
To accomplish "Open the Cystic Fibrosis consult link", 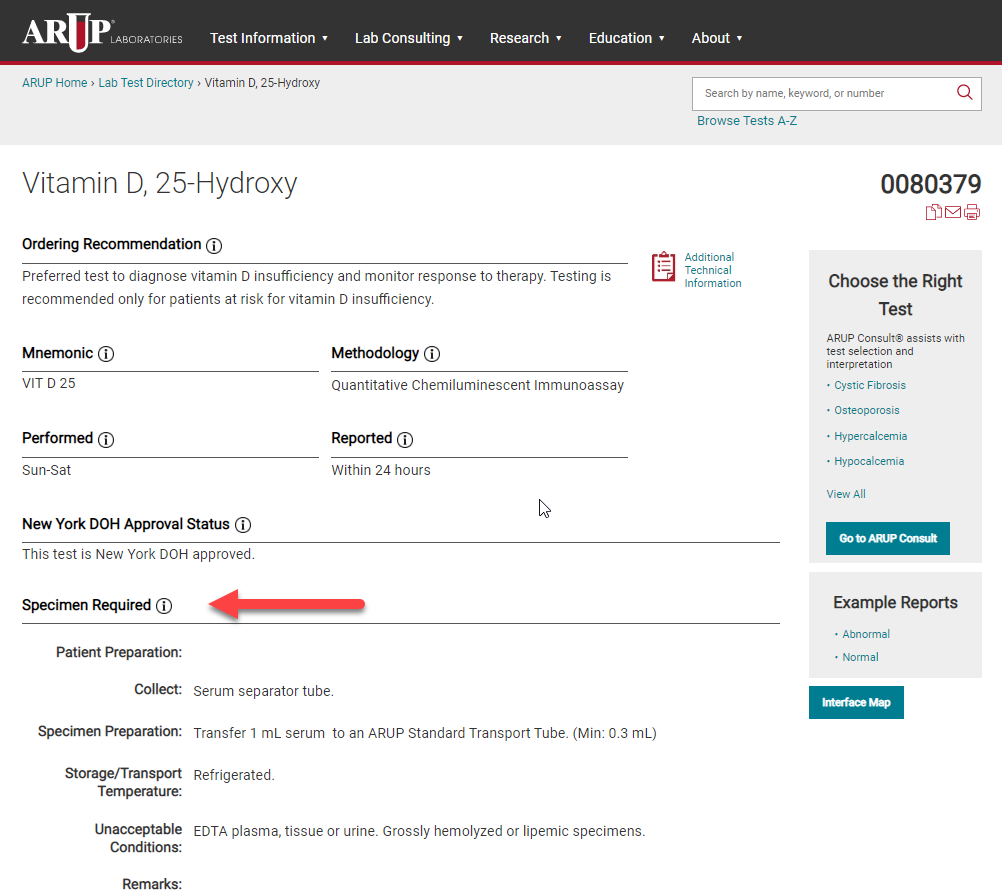I will (x=870, y=385).
